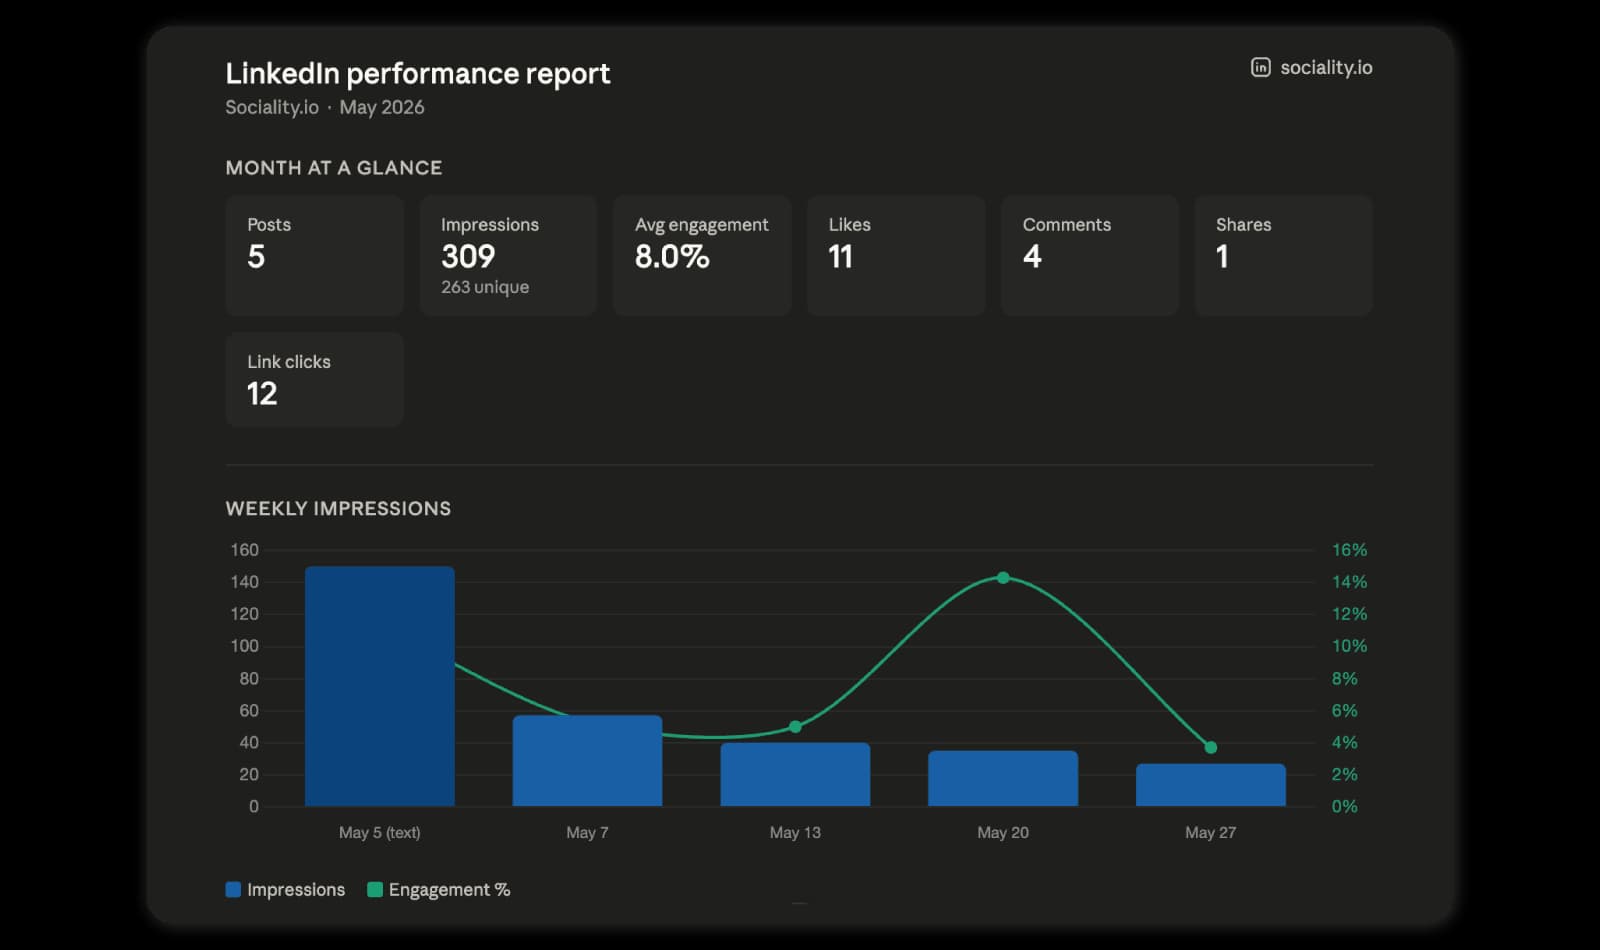The width and height of the screenshot is (1600, 950).
Task: Select the Posts card showing 5
Action: coord(315,256)
